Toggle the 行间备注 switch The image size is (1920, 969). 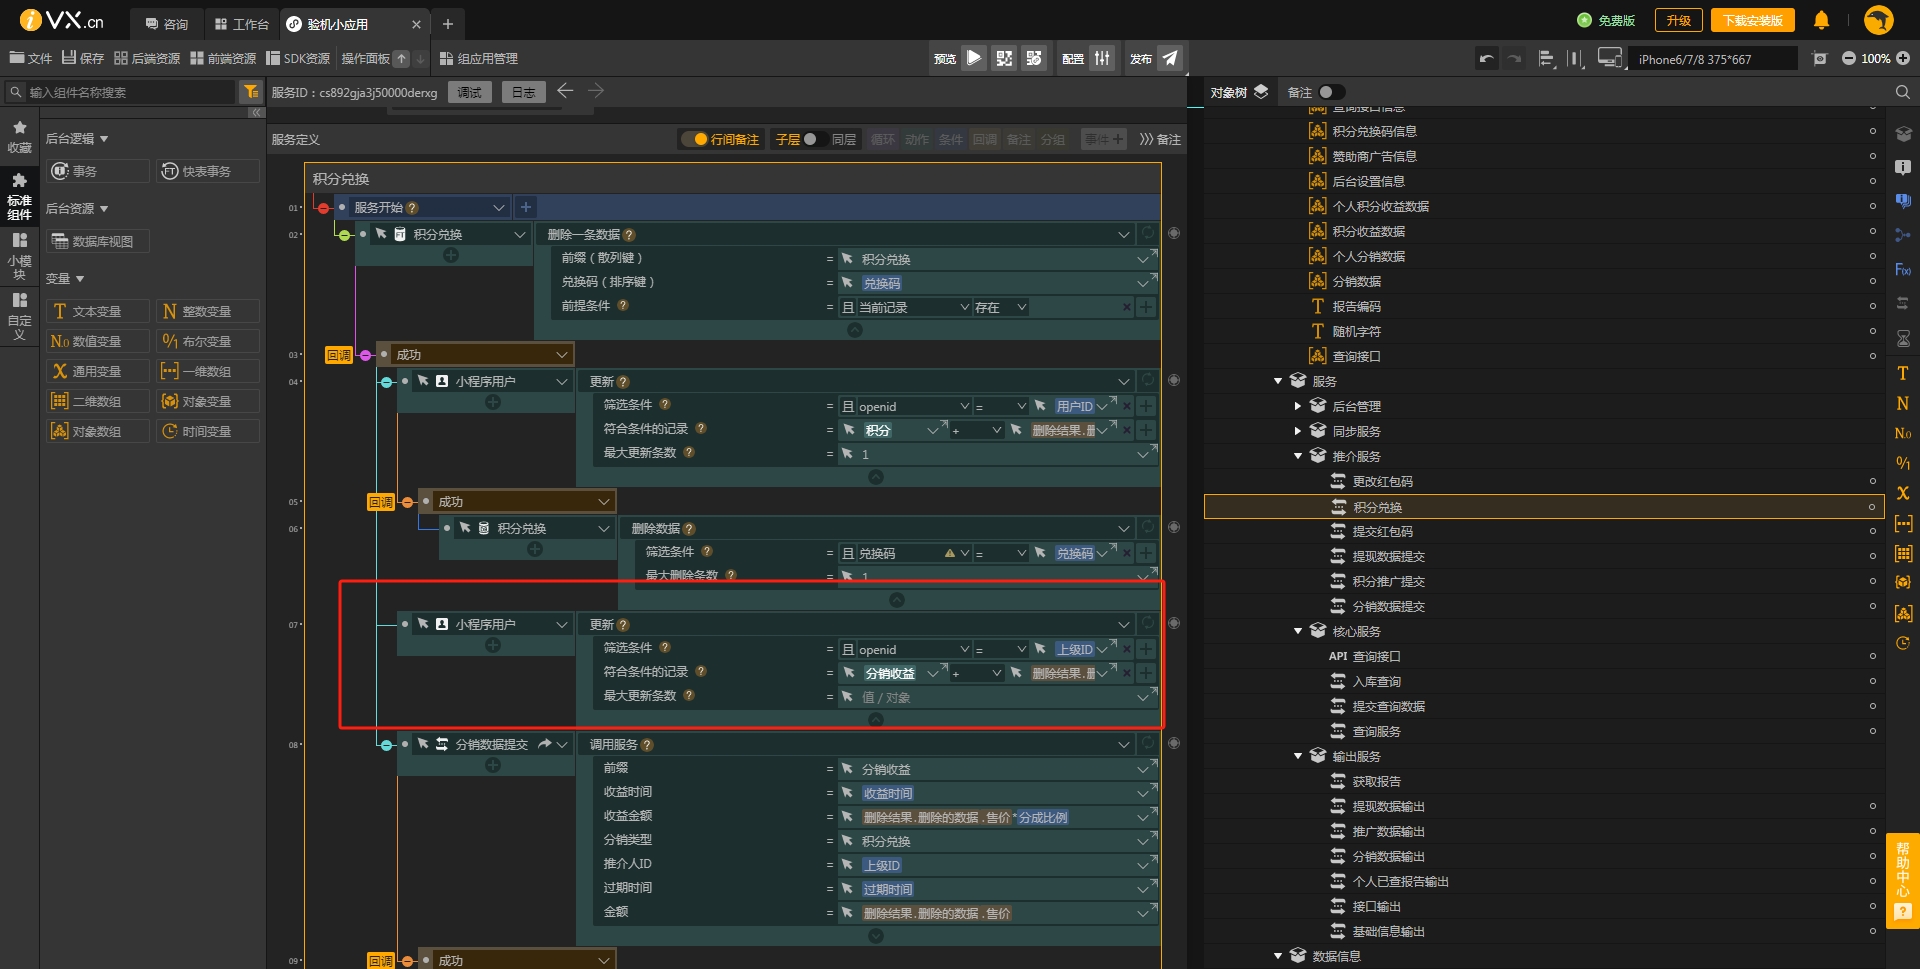coord(692,139)
